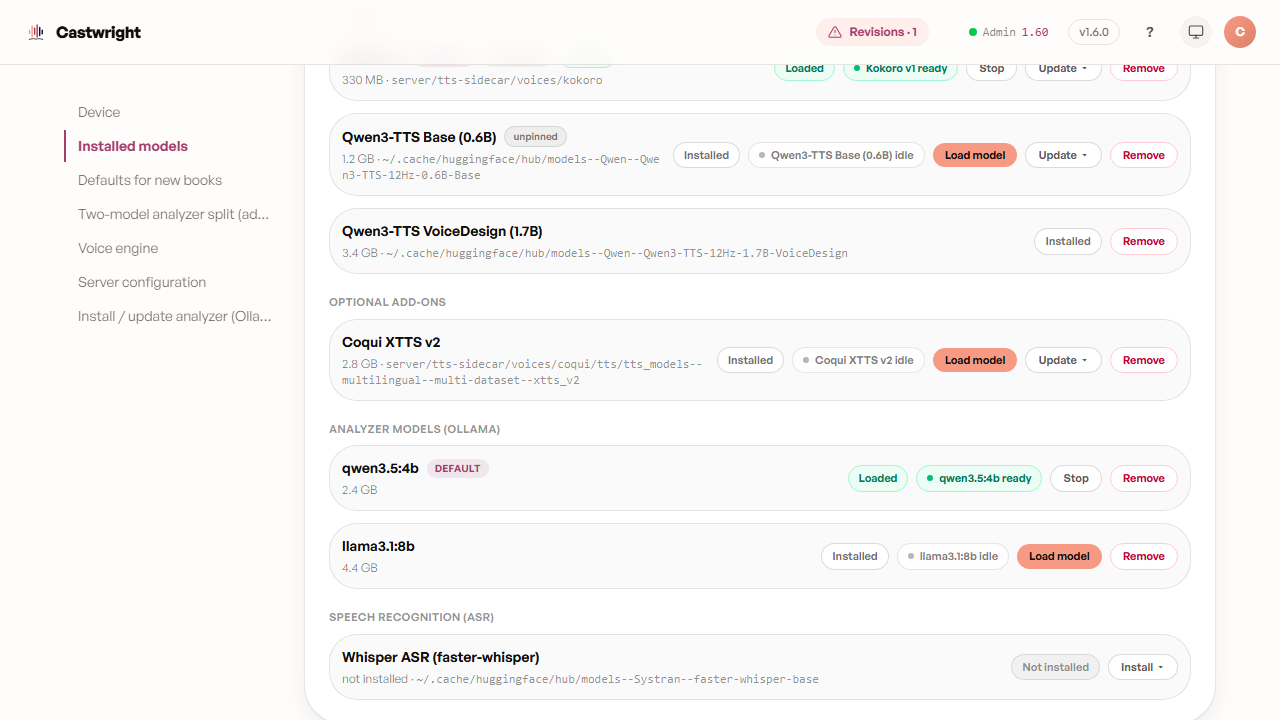Click the Speech recognition (ASR) heading
This screenshot has width=1280, height=720.
(412, 617)
